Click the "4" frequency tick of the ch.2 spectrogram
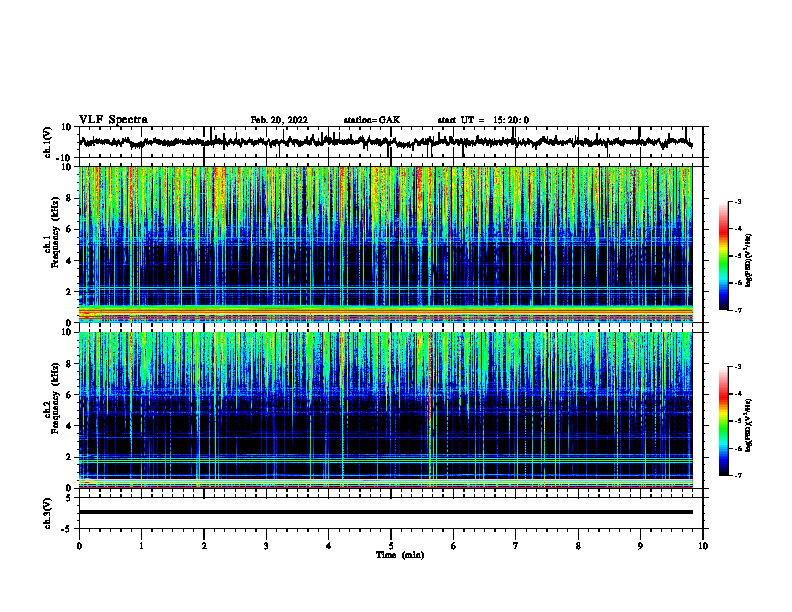 (x=69, y=426)
